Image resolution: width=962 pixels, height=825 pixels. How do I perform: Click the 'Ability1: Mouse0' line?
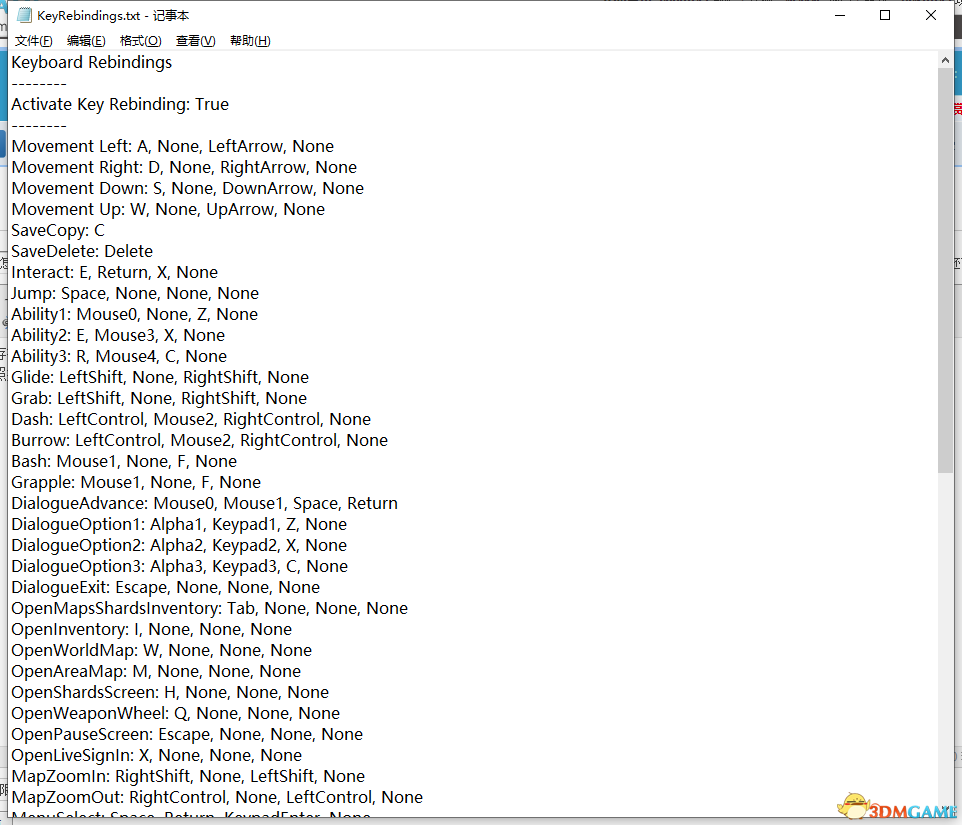pyautogui.click(x=134, y=314)
